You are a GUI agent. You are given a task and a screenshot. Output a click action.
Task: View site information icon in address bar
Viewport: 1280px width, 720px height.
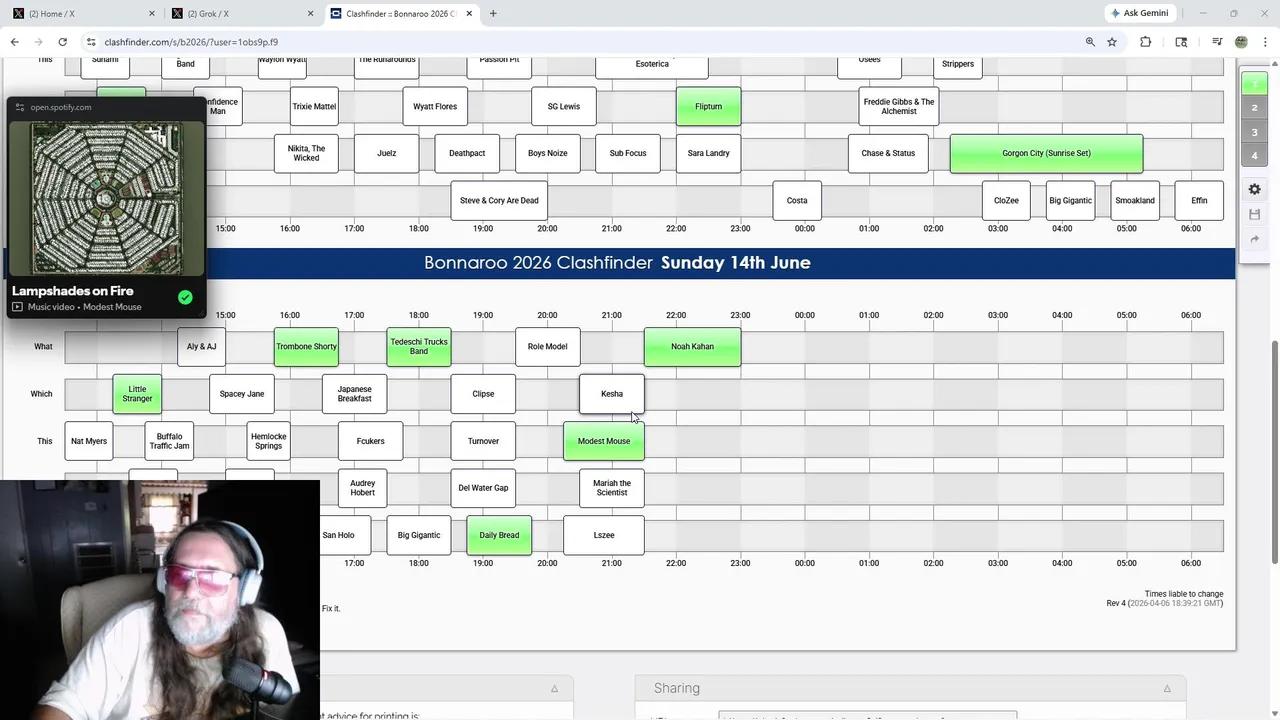91,42
